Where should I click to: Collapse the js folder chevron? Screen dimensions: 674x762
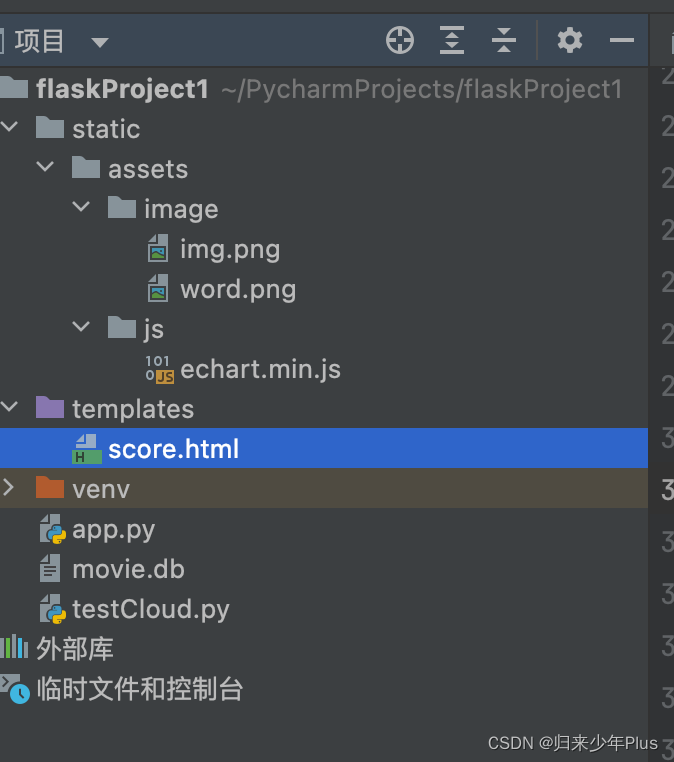81,327
